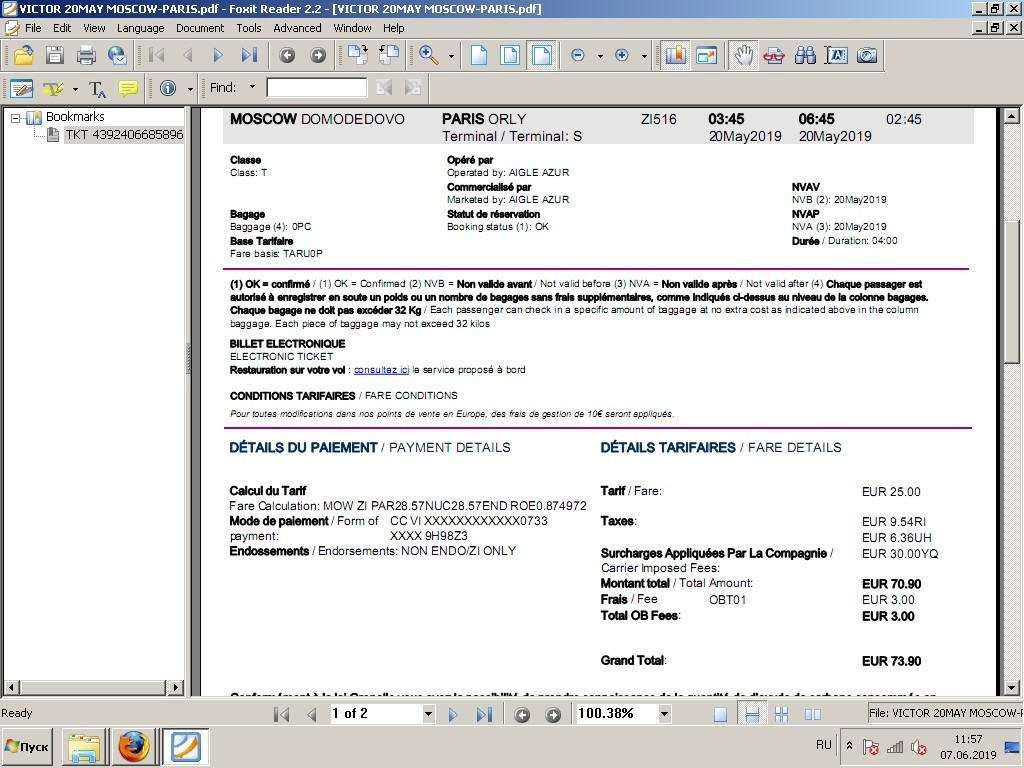Select the Hand tool
The height and width of the screenshot is (768, 1024).
[x=742, y=55]
